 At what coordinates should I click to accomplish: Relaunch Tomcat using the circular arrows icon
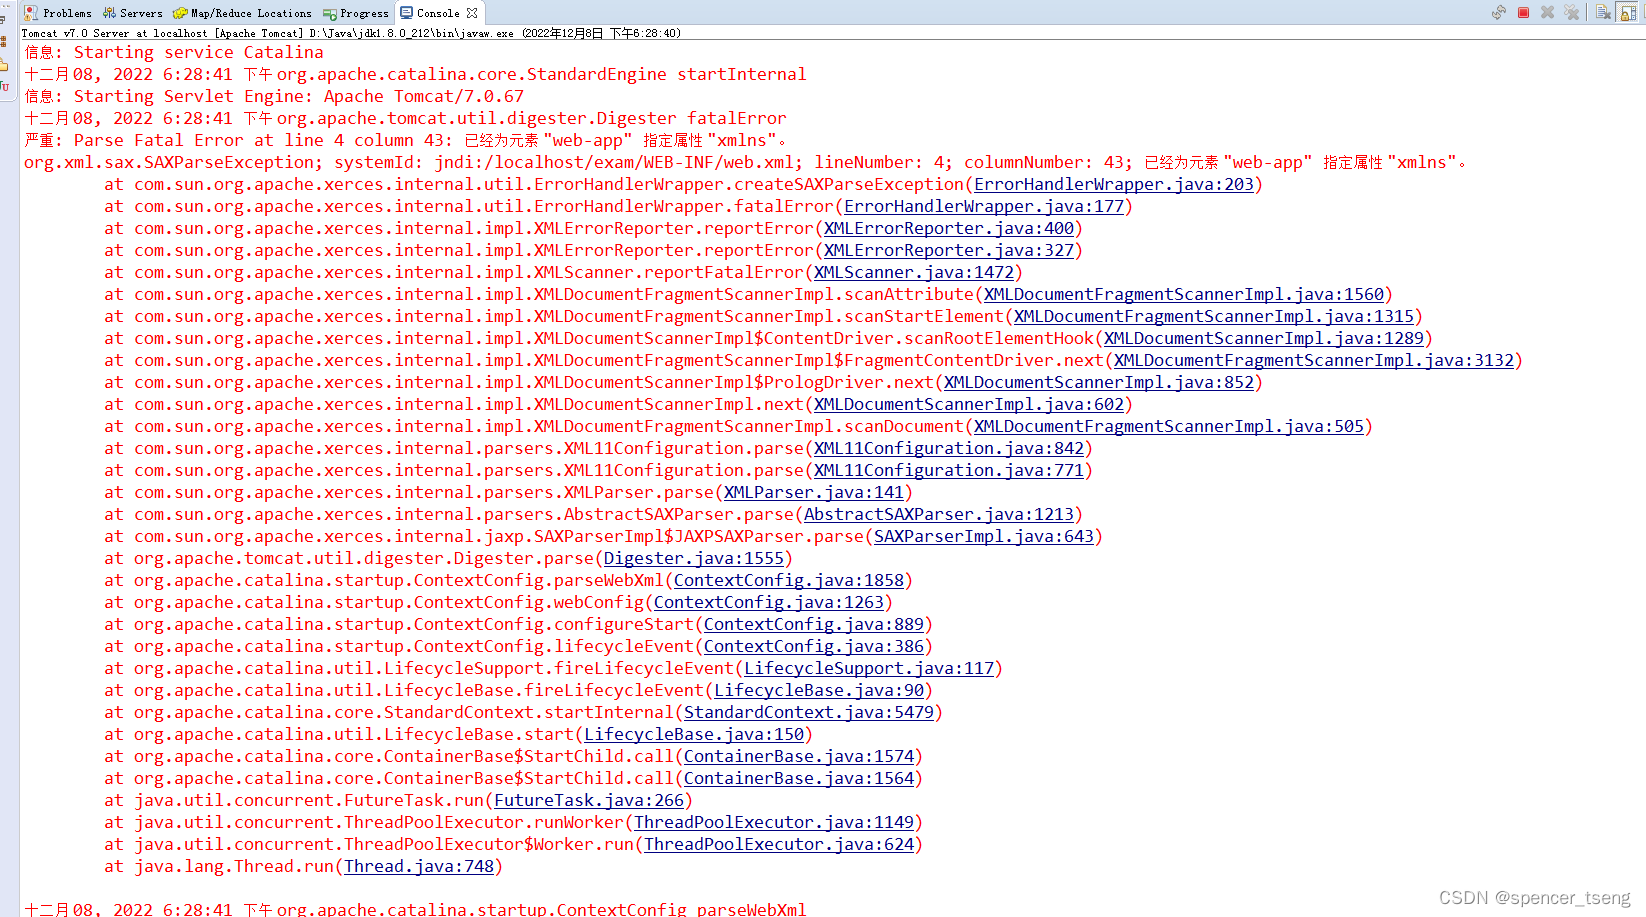coord(1499,12)
